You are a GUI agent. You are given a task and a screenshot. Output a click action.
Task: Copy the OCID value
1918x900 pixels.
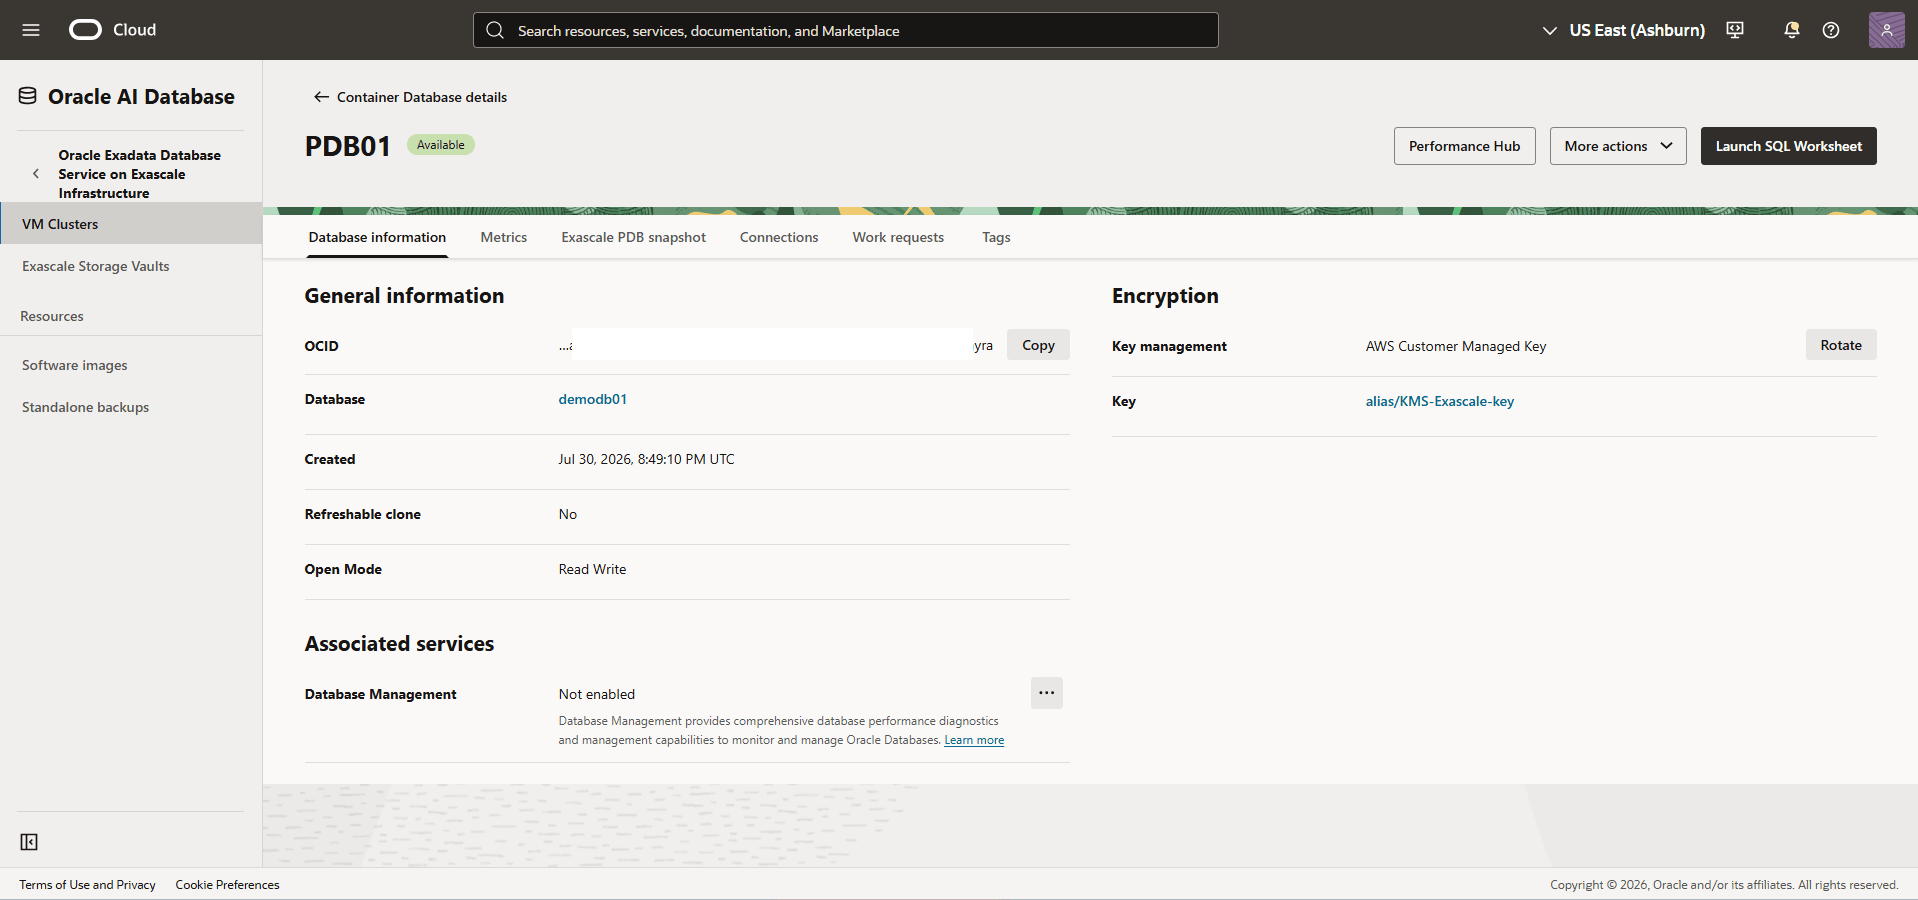click(1038, 345)
